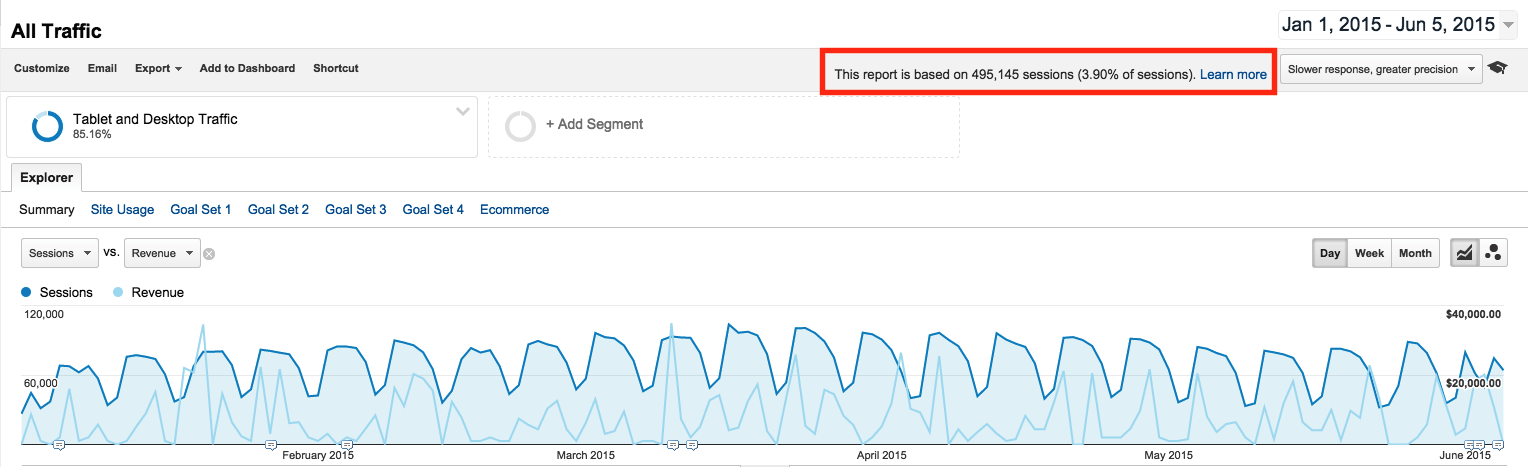Click the Learn more link
1528x467 pixels.
pos(1233,74)
